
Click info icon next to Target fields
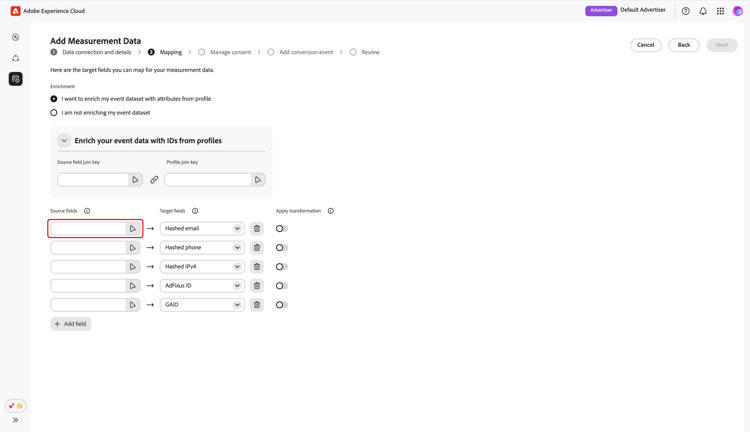coord(195,211)
